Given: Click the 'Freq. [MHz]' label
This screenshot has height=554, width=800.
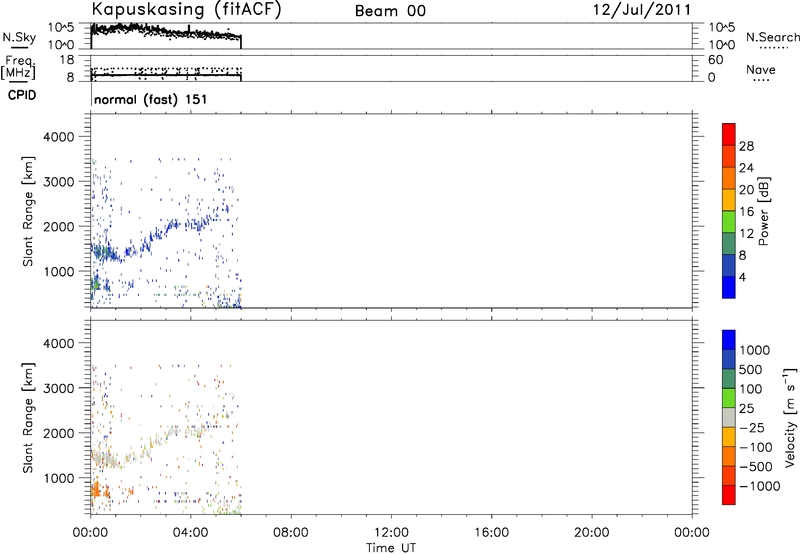Looking at the screenshot, I should [18, 67].
